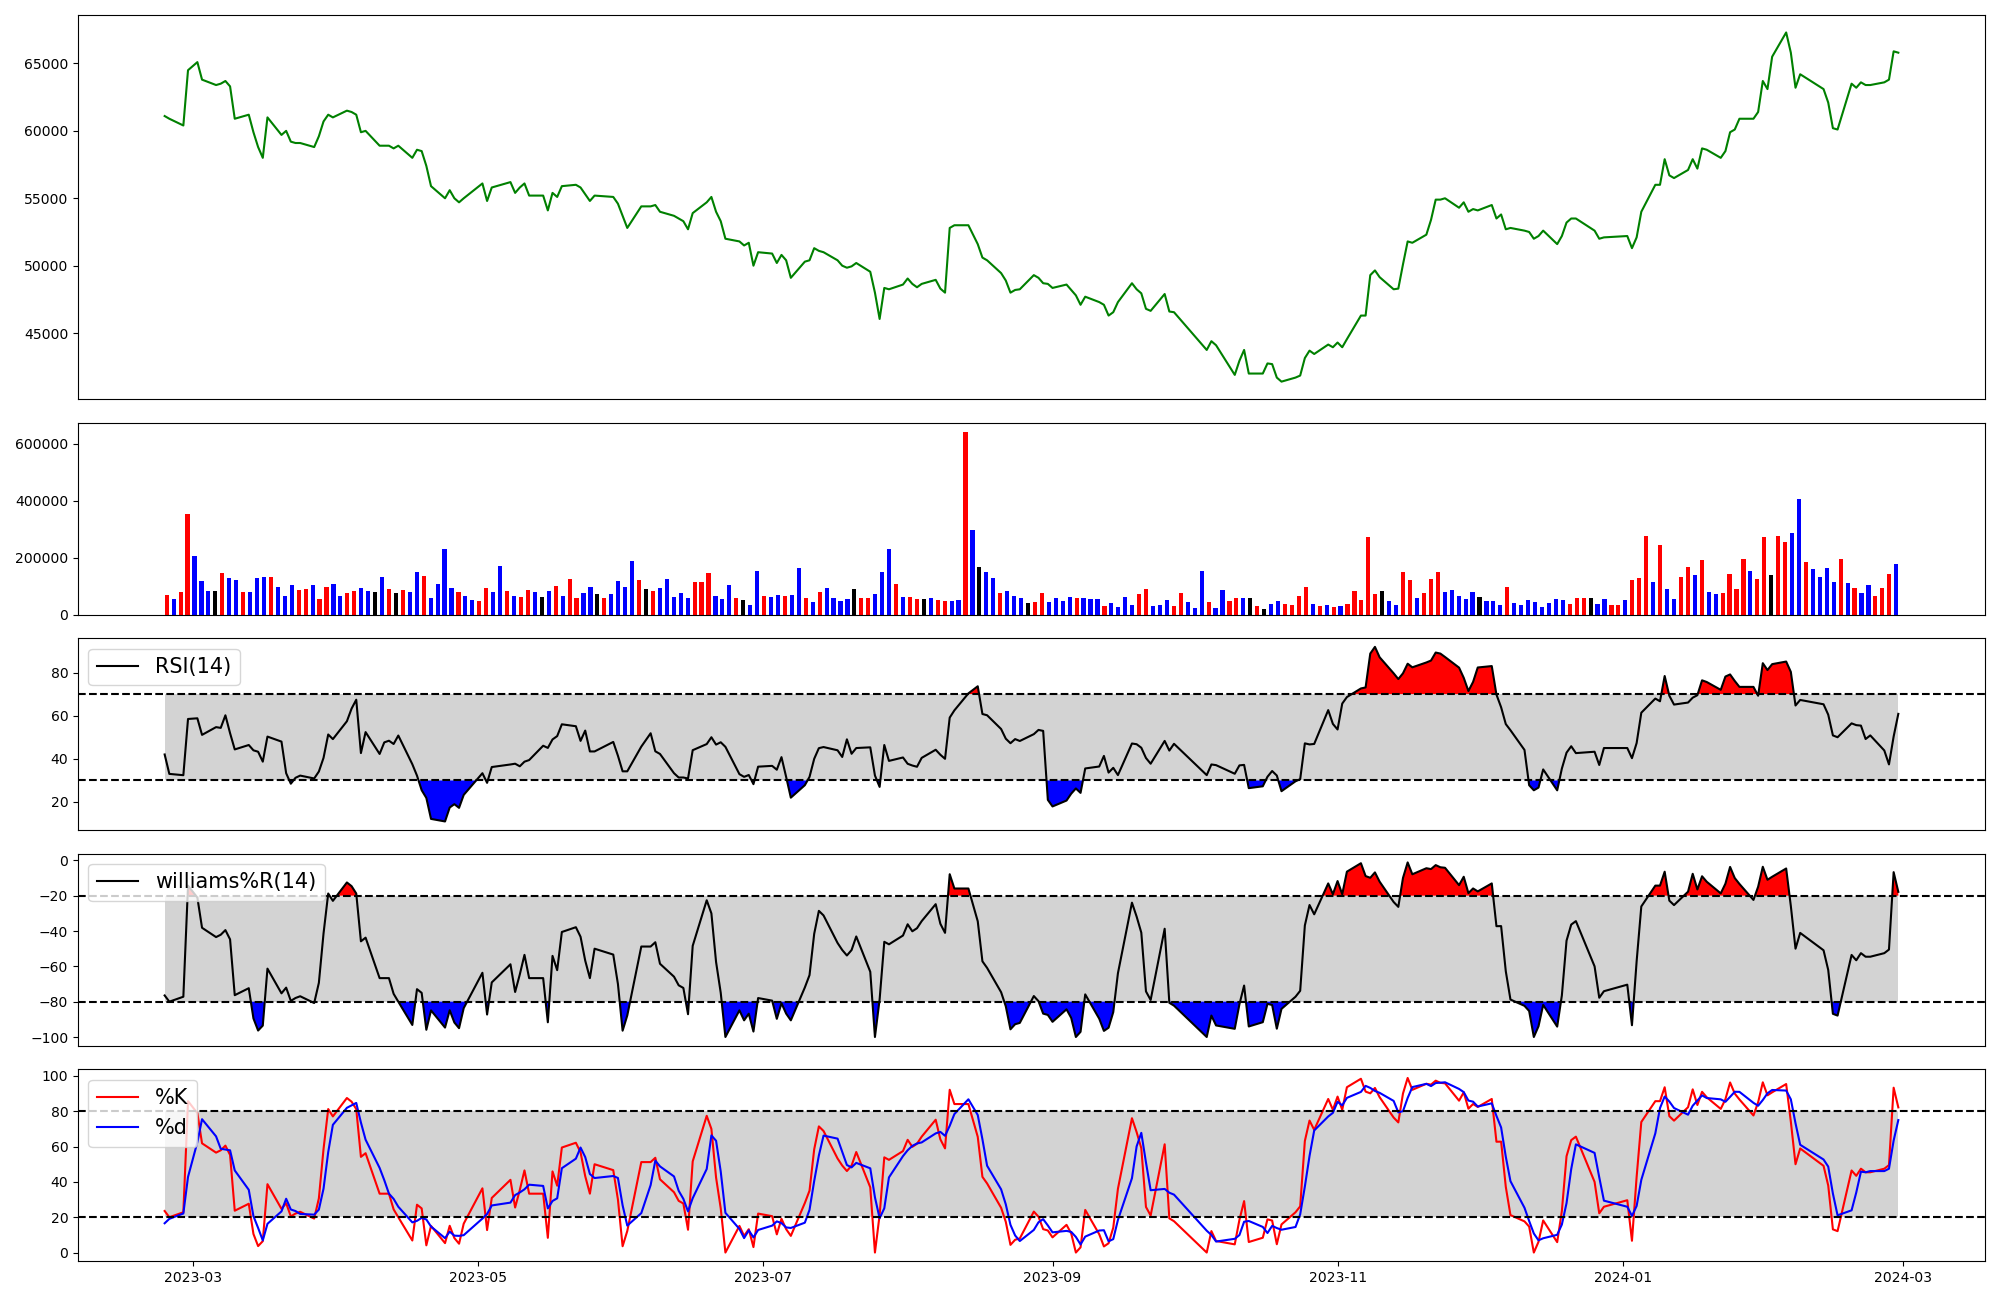The height and width of the screenshot is (1300, 2000).
Task: Click the RSI(14) legend entry
Action: (x=192, y=667)
